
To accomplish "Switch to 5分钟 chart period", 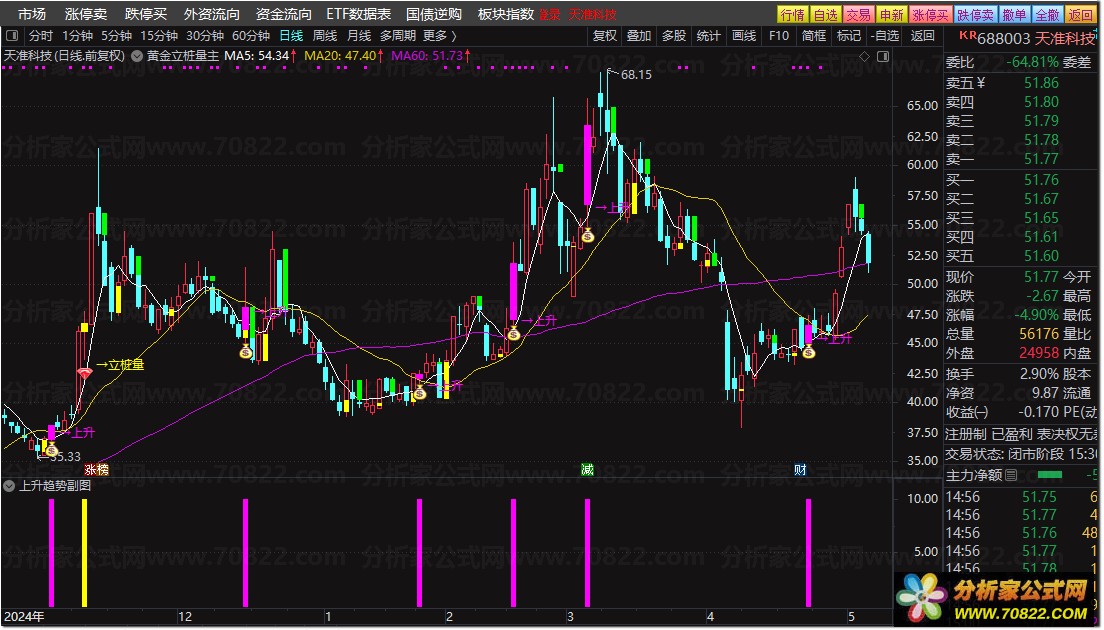I will coord(116,35).
